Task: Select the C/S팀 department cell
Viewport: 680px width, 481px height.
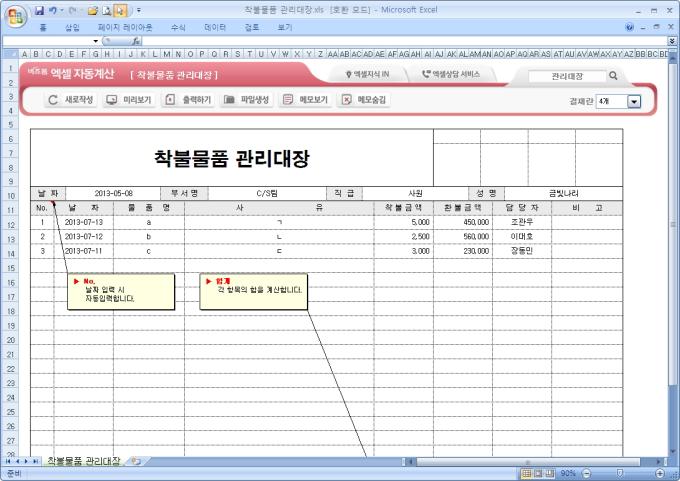Action: [267, 193]
